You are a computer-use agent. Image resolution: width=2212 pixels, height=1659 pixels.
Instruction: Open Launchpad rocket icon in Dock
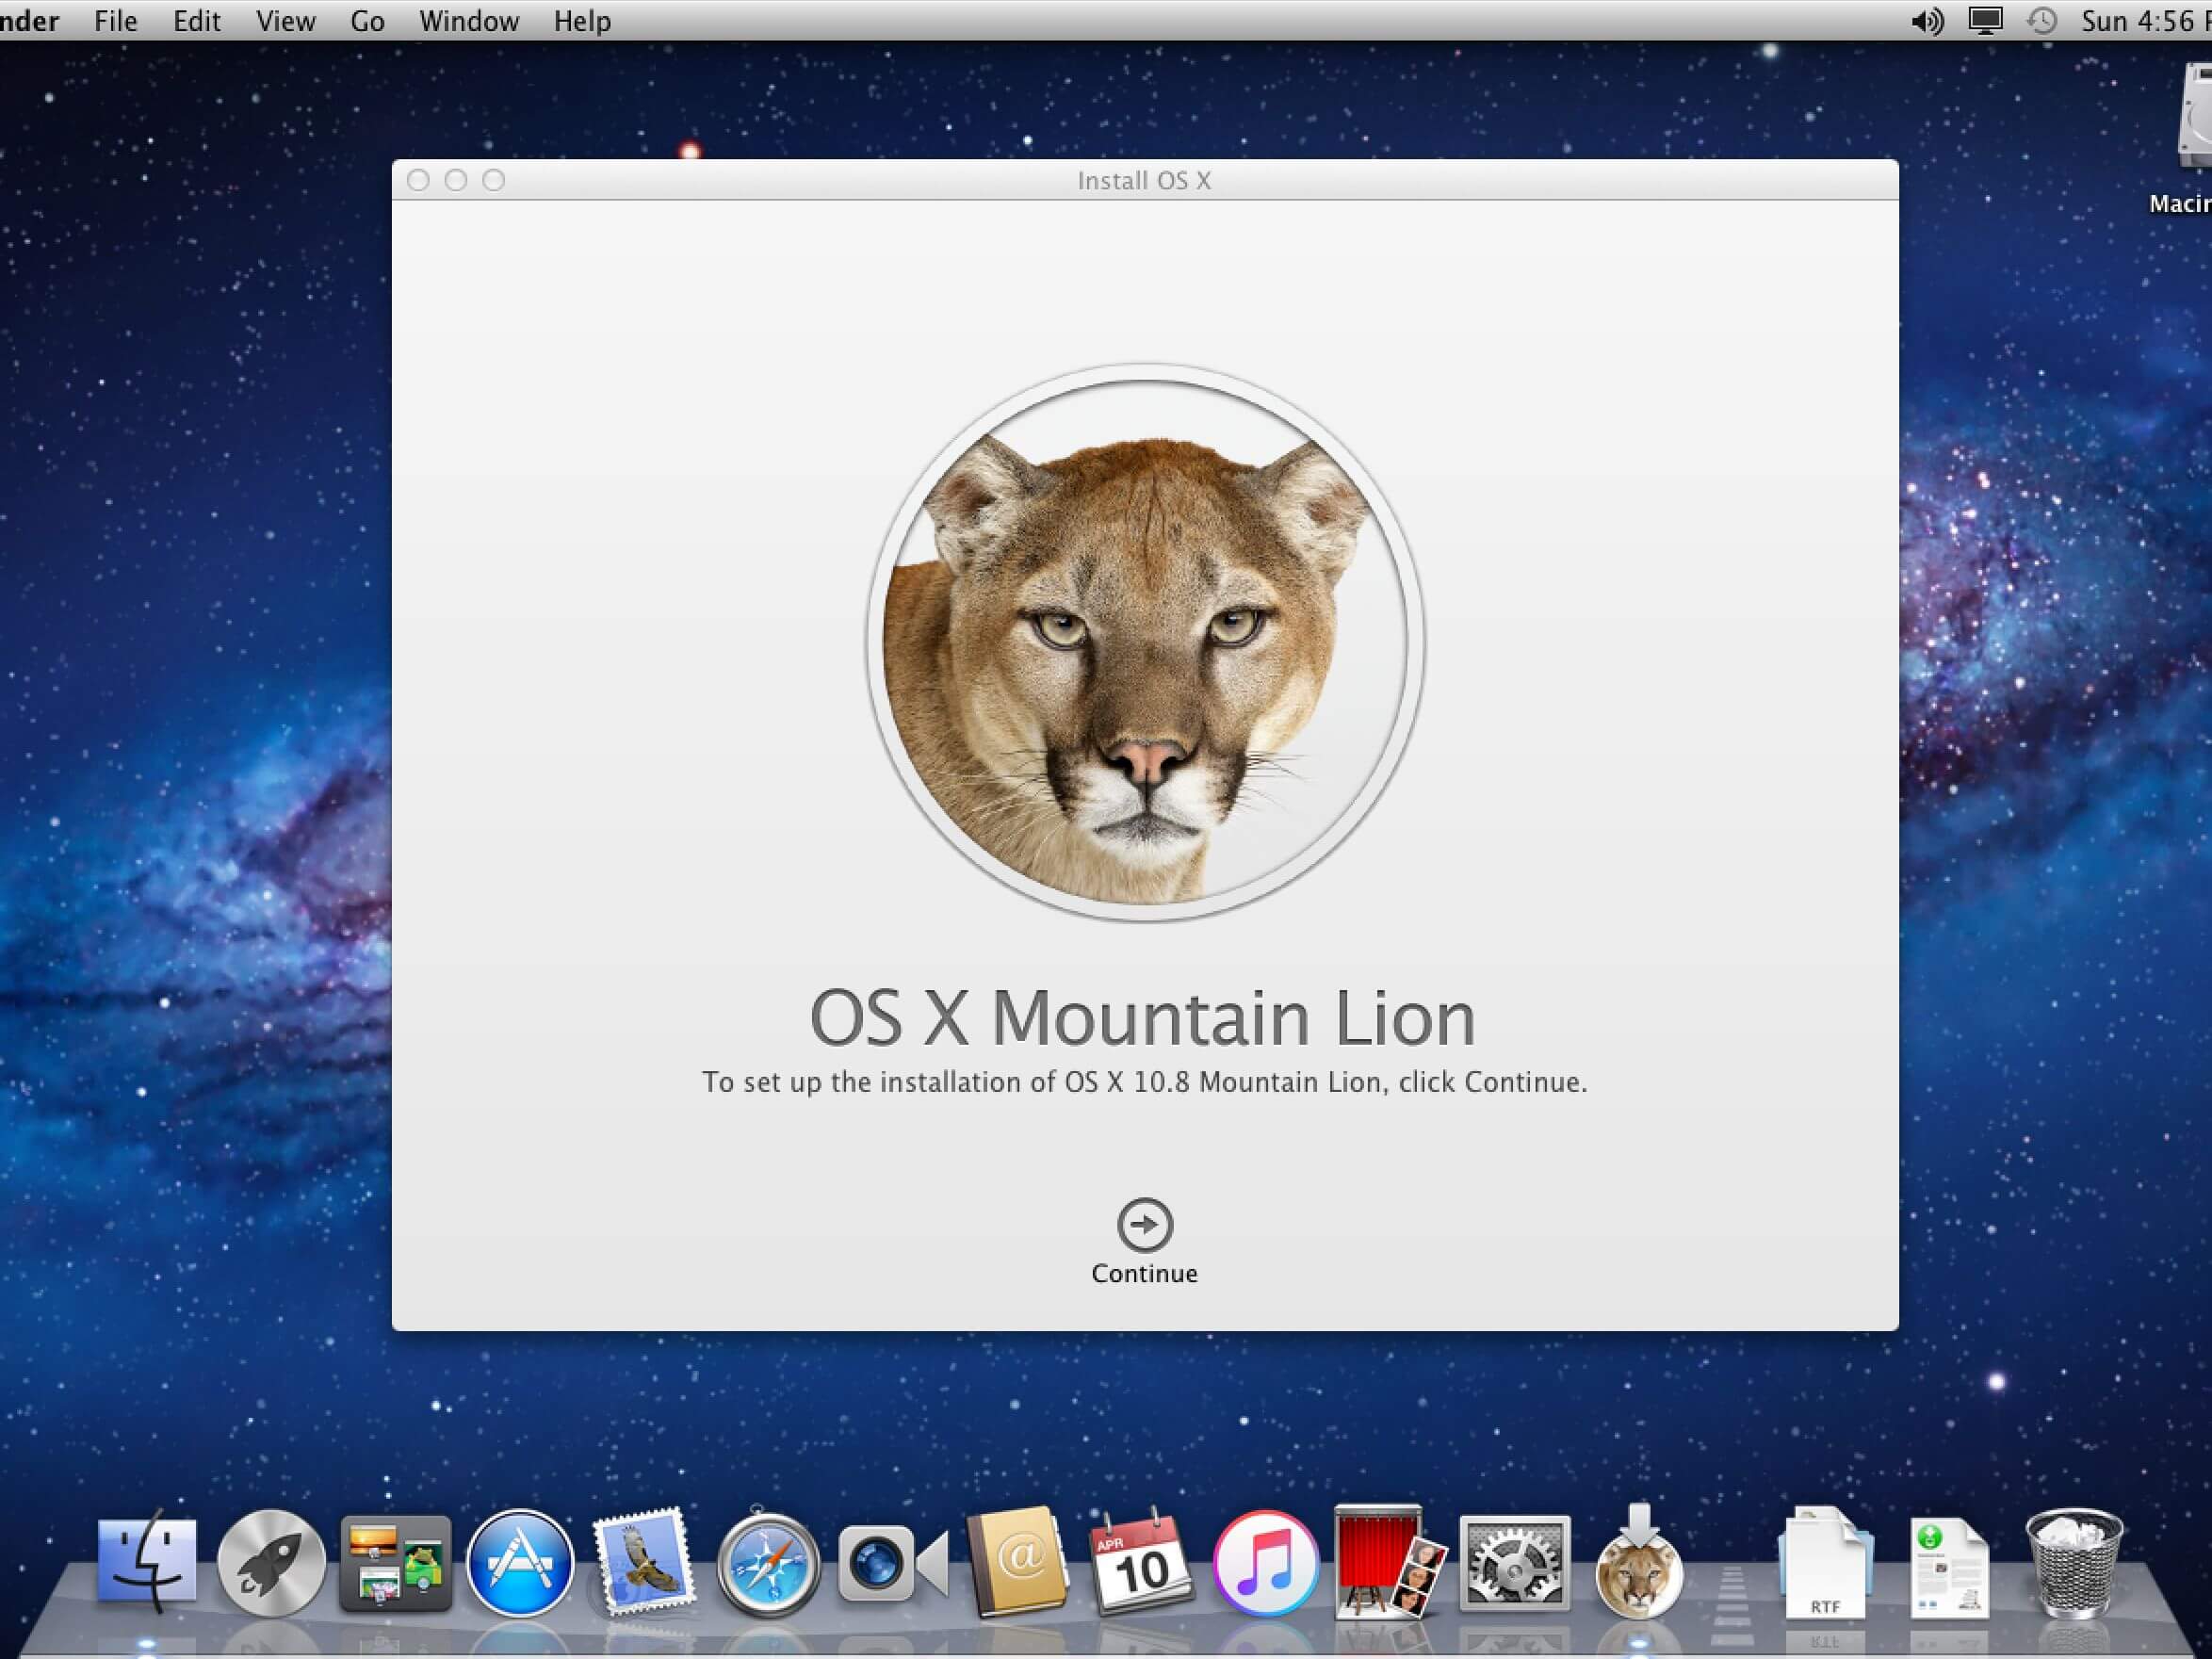[x=271, y=1563]
